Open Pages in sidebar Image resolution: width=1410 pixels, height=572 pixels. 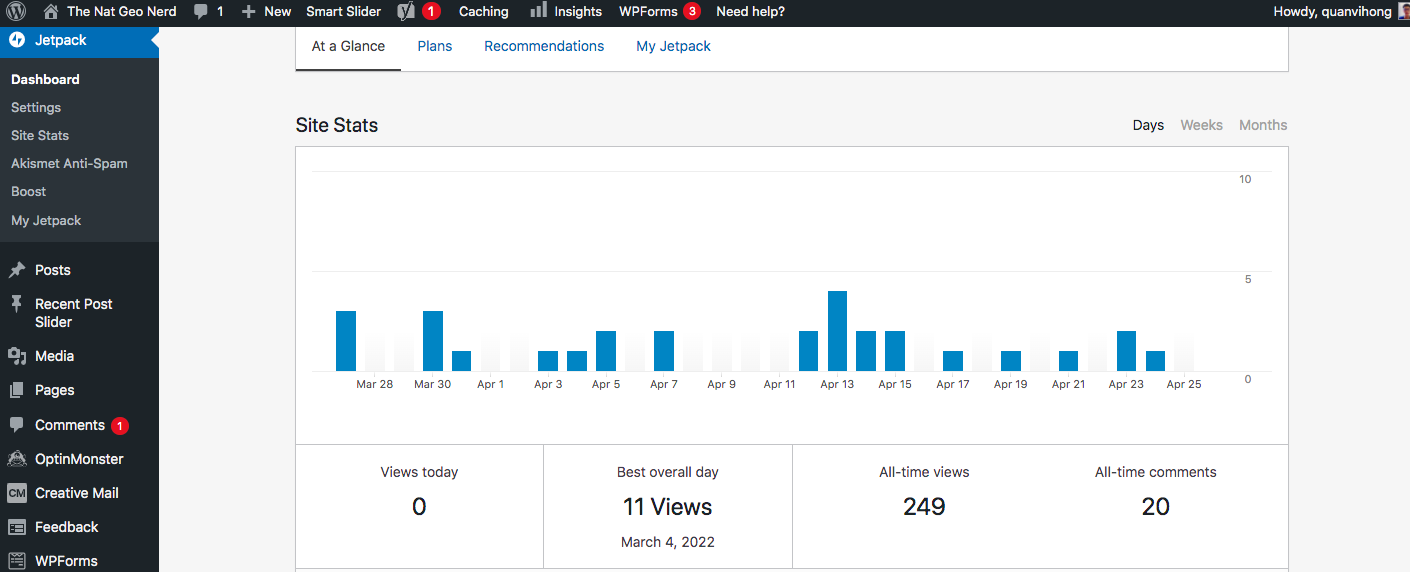click(55, 390)
